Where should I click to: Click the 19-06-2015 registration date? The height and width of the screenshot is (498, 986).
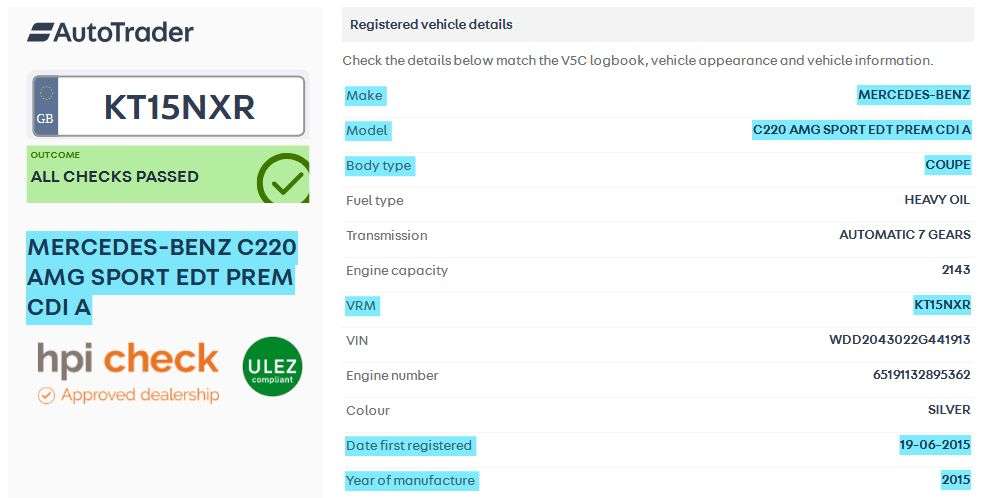coord(934,445)
